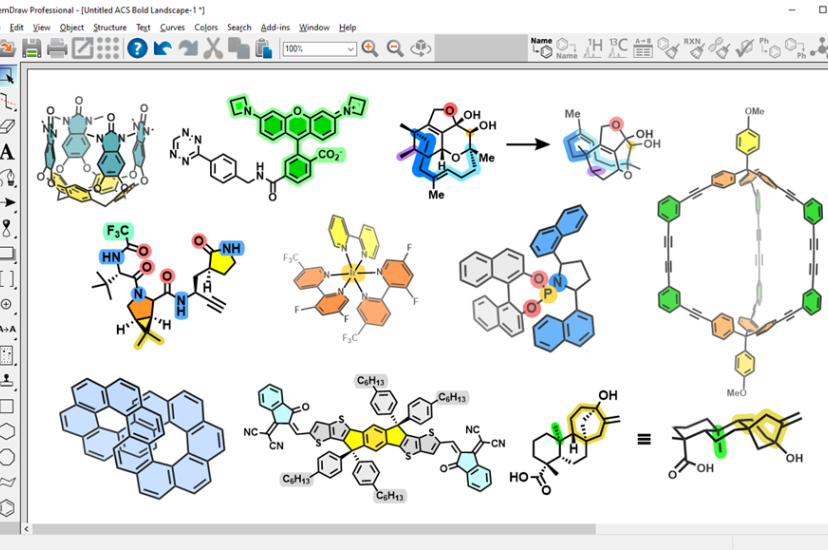Contract structure to Ph label icon
The image size is (828, 550).
(x=795, y=48)
